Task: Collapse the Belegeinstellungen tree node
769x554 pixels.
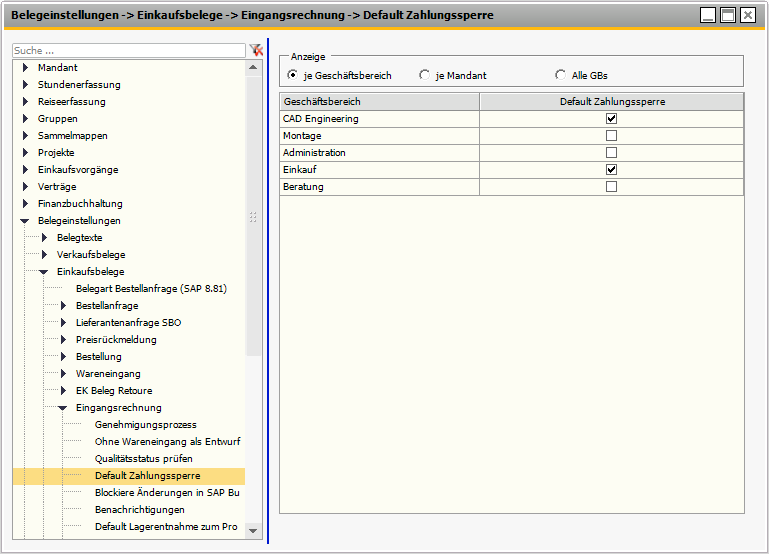Action: point(25,221)
